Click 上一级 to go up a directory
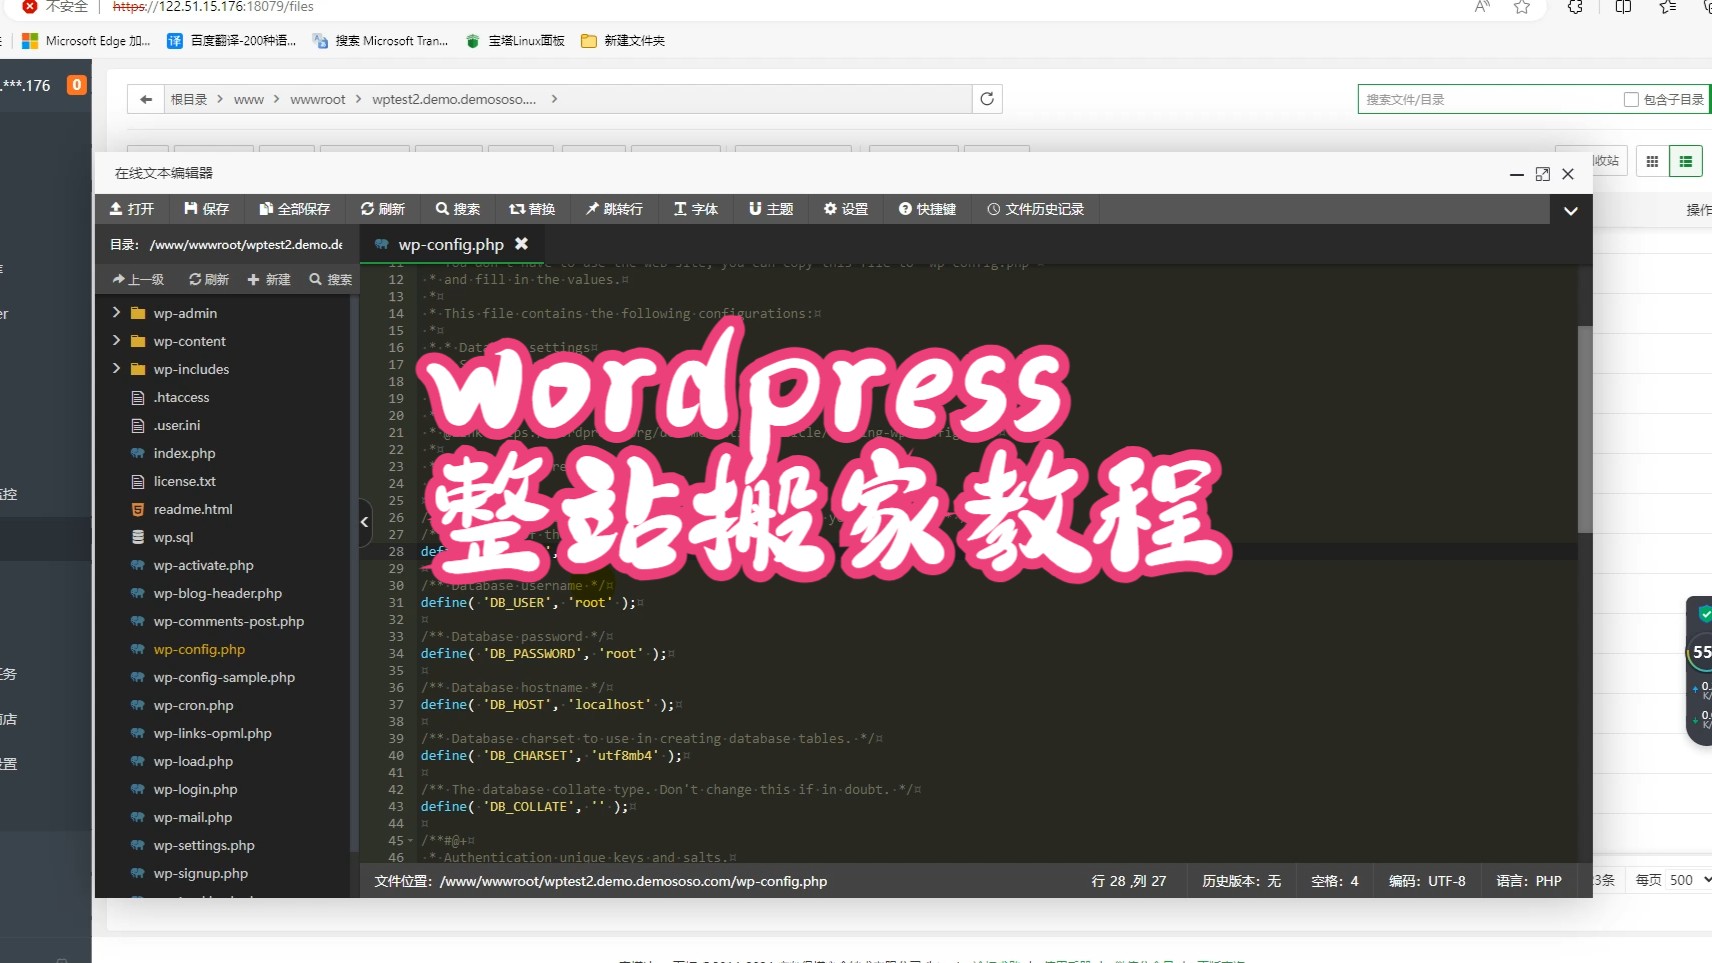 [138, 279]
